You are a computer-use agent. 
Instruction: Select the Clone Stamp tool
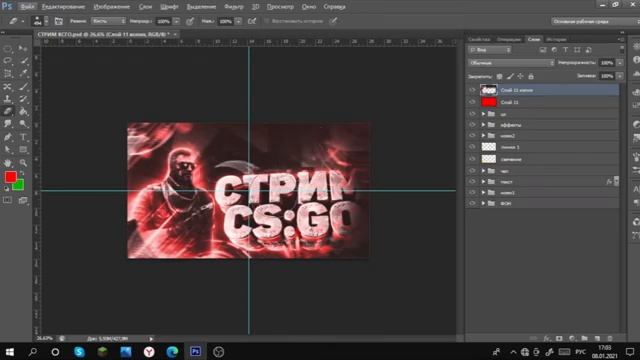(x=7, y=99)
